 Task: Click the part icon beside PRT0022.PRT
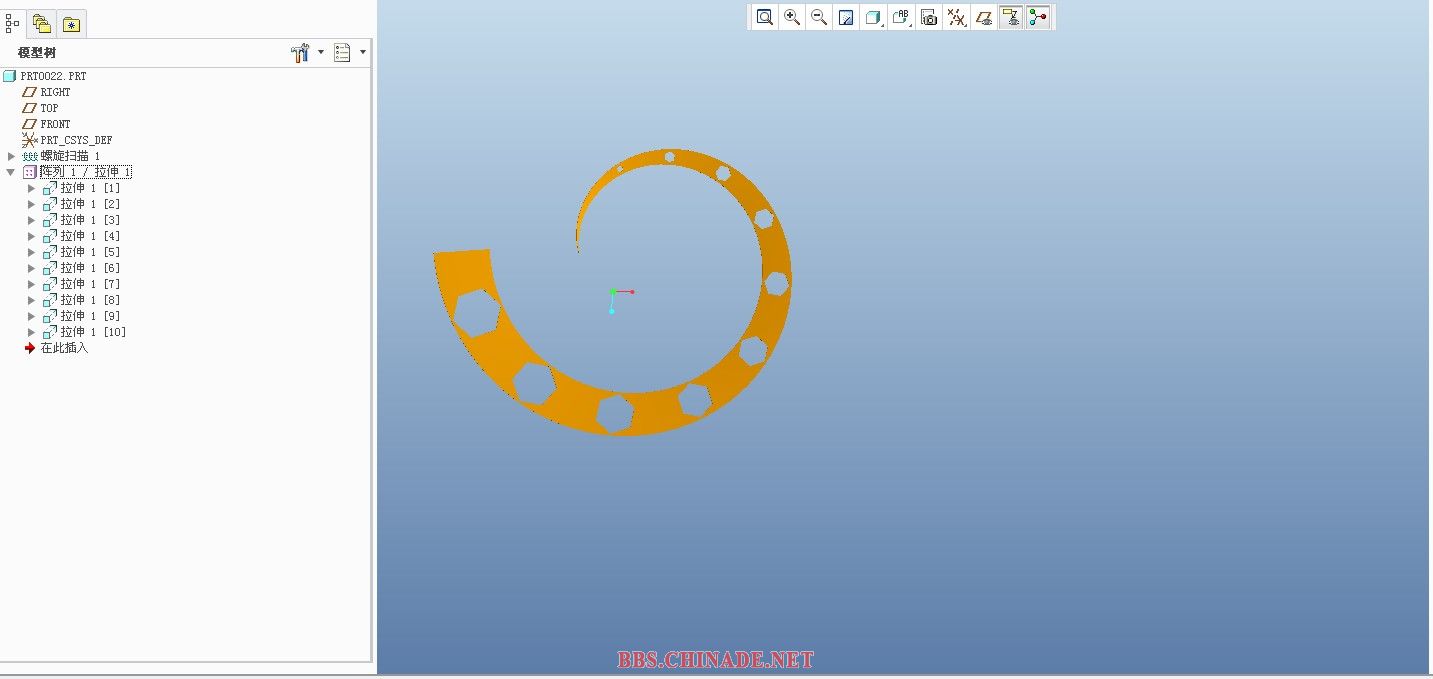tap(10, 76)
